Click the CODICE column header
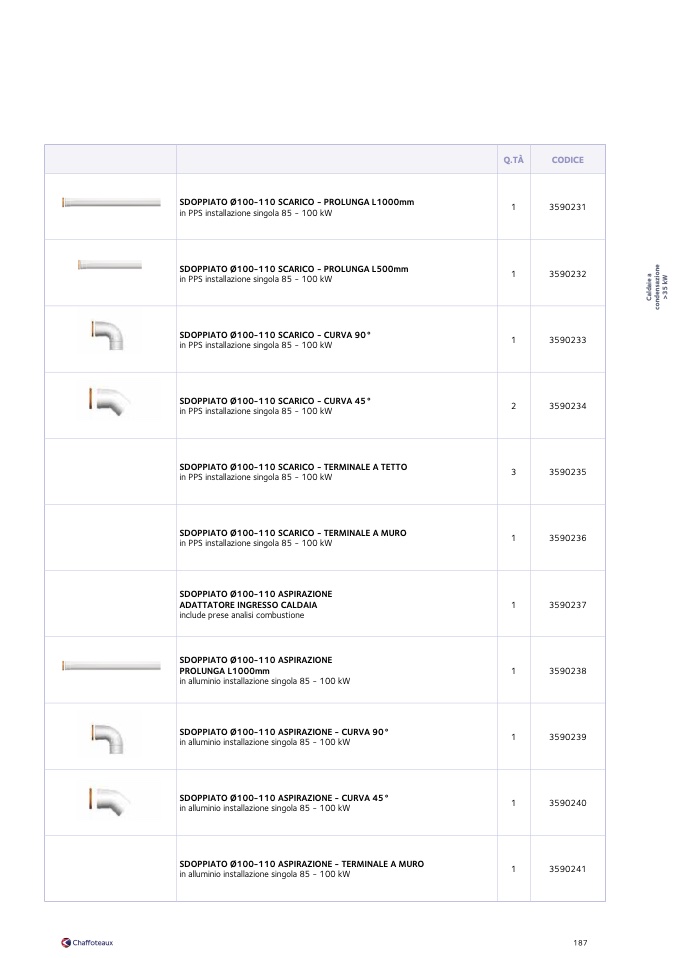This screenshot has width=677, height=958. (567, 160)
